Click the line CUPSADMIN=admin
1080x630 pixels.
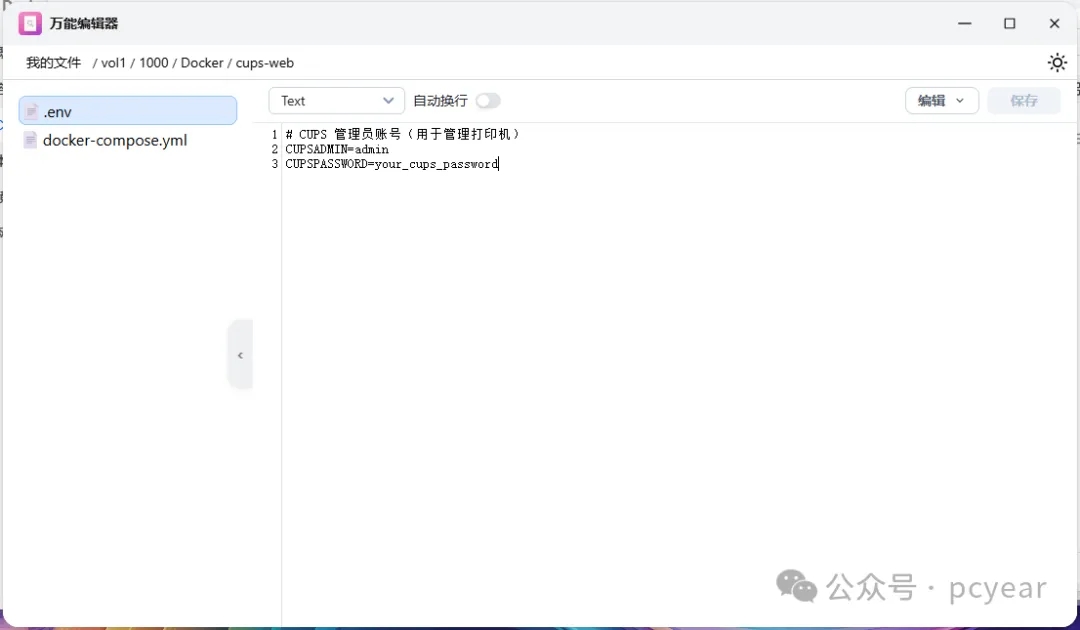pos(337,149)
